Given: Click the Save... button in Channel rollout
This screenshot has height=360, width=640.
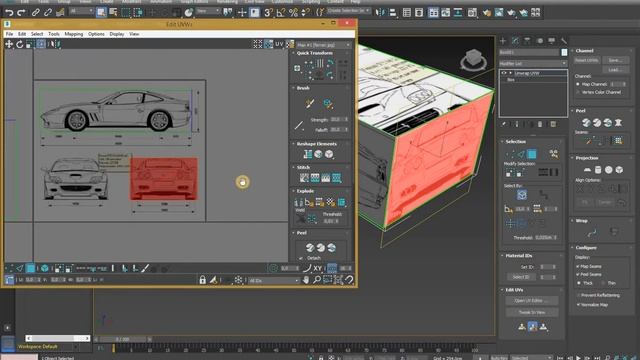Looking at the screenshot, I should point(615,60).
